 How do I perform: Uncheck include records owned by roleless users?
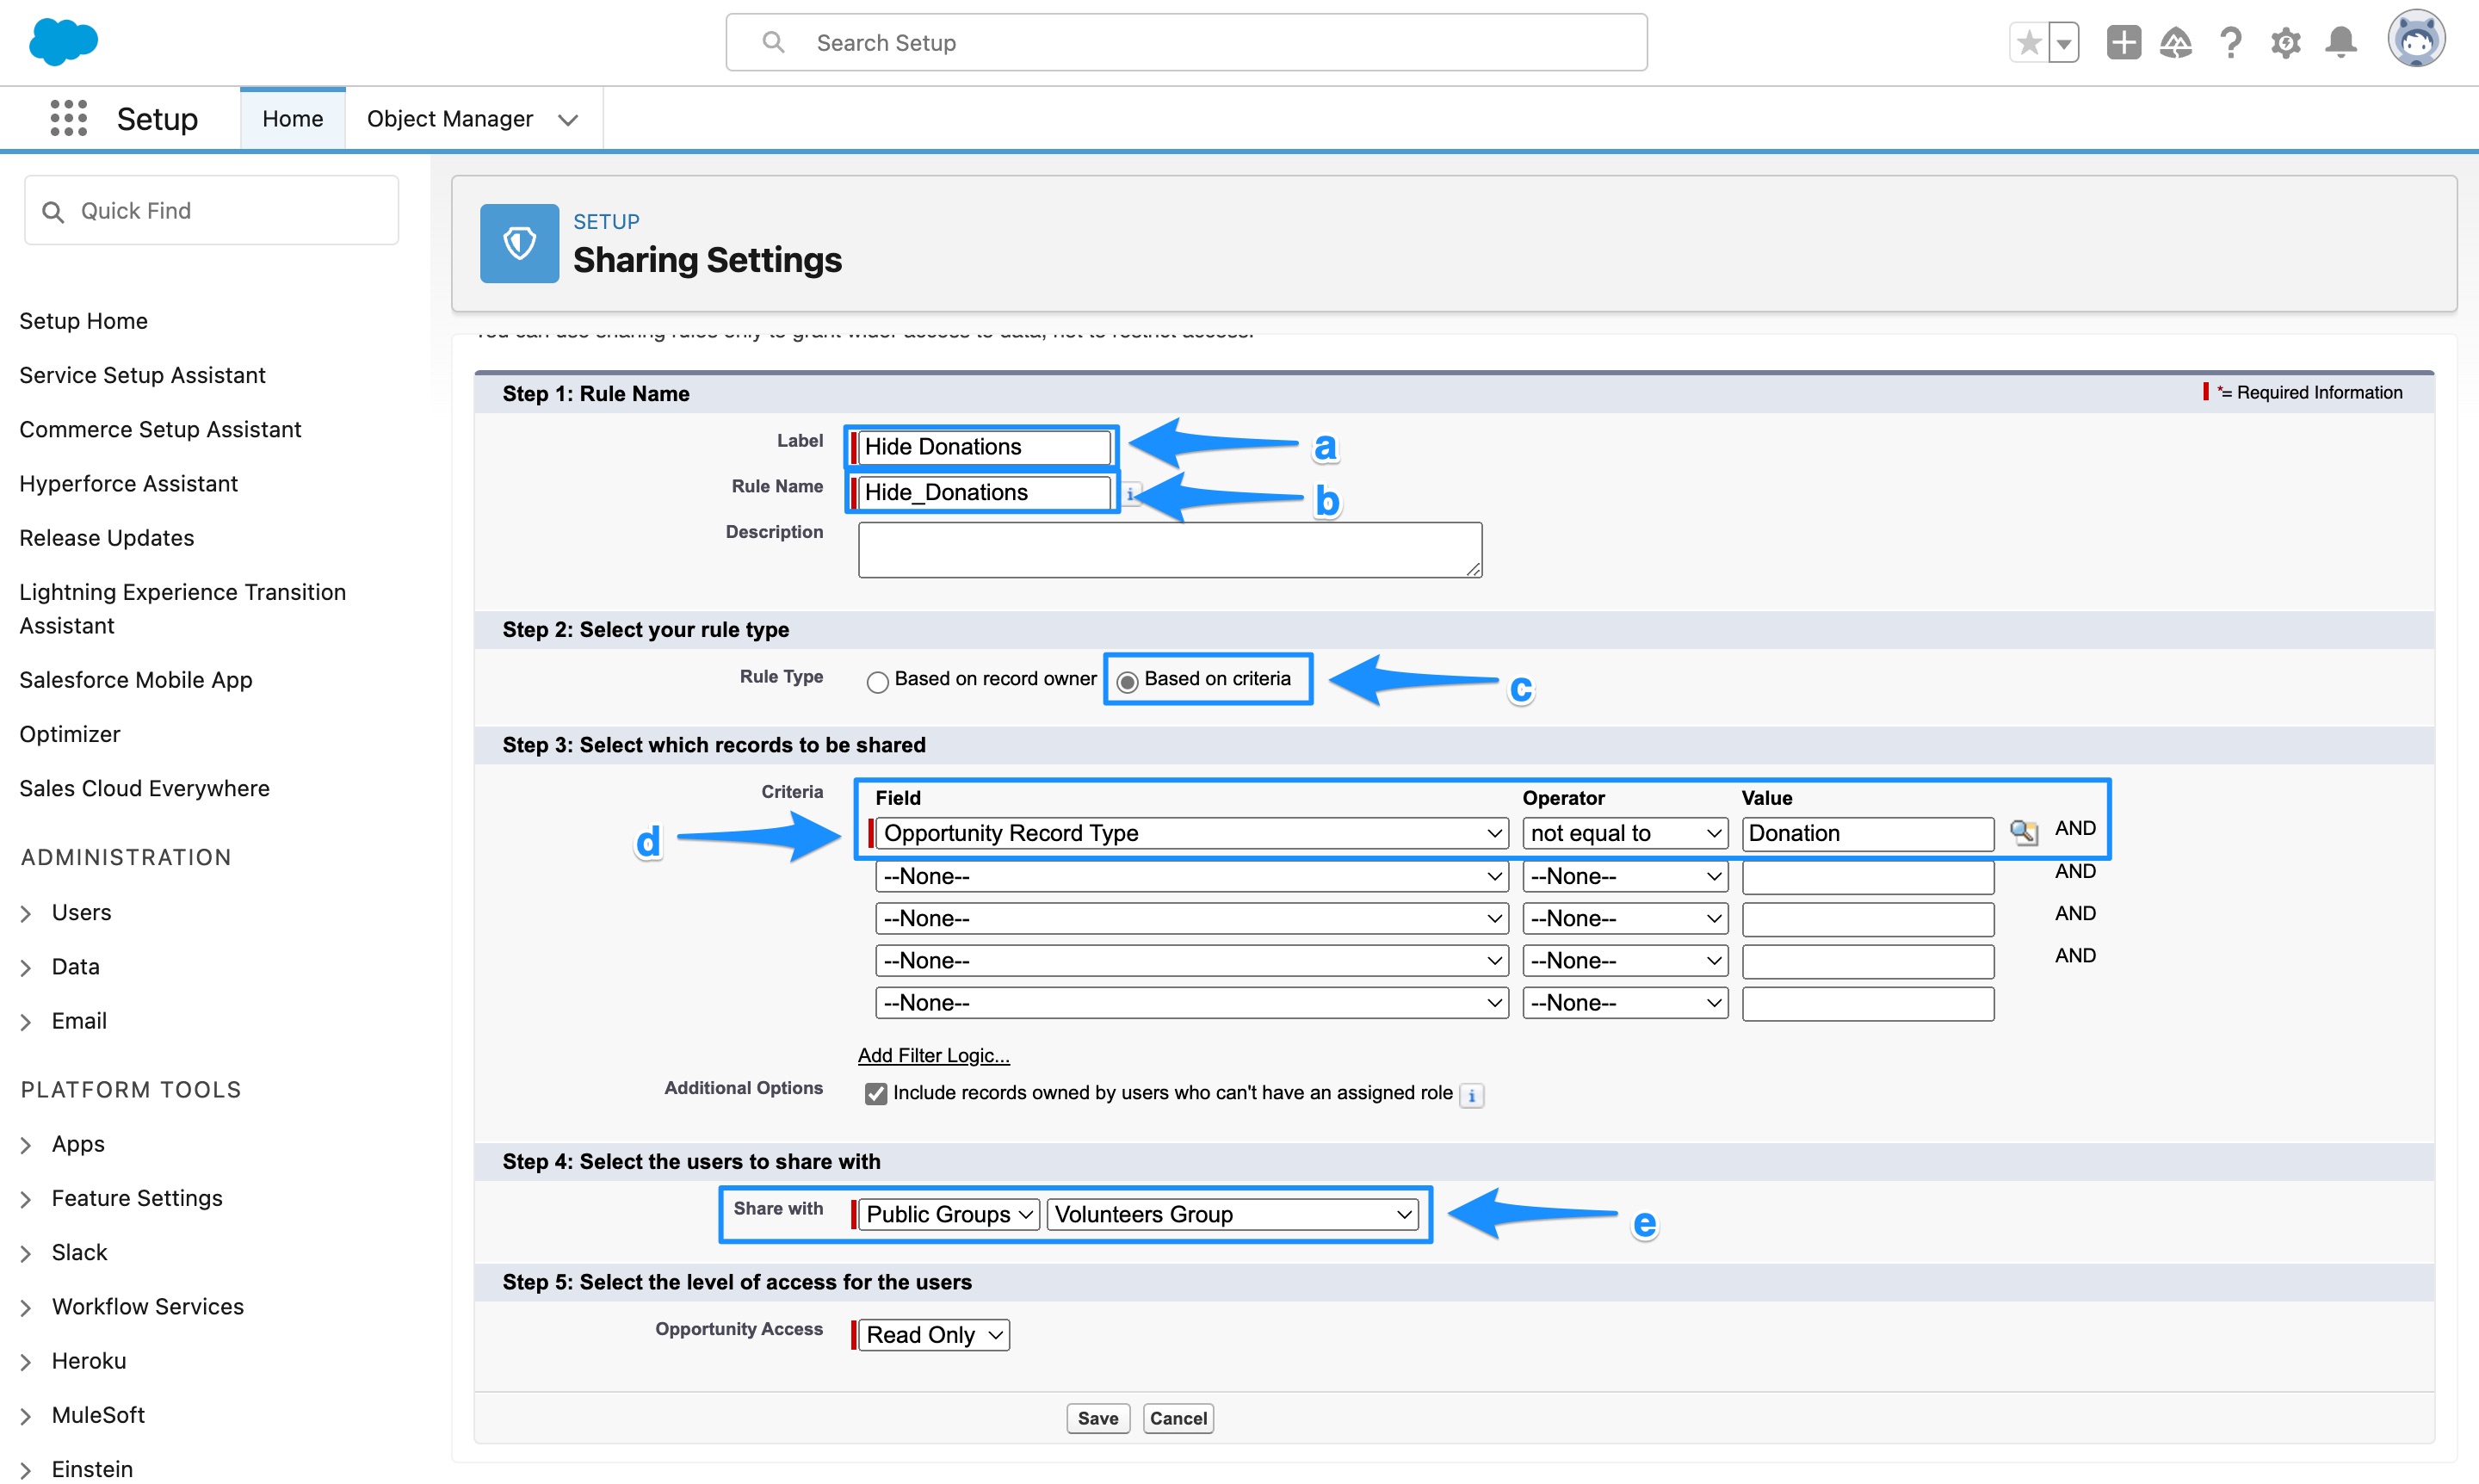(876, 1093)
